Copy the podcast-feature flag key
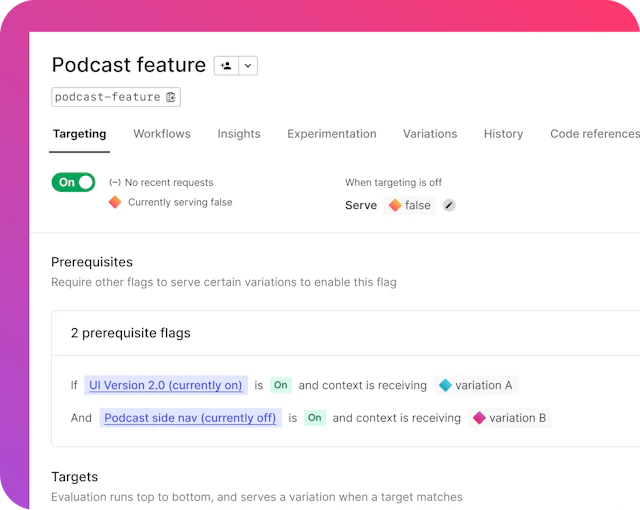 (x=171, y=97)
